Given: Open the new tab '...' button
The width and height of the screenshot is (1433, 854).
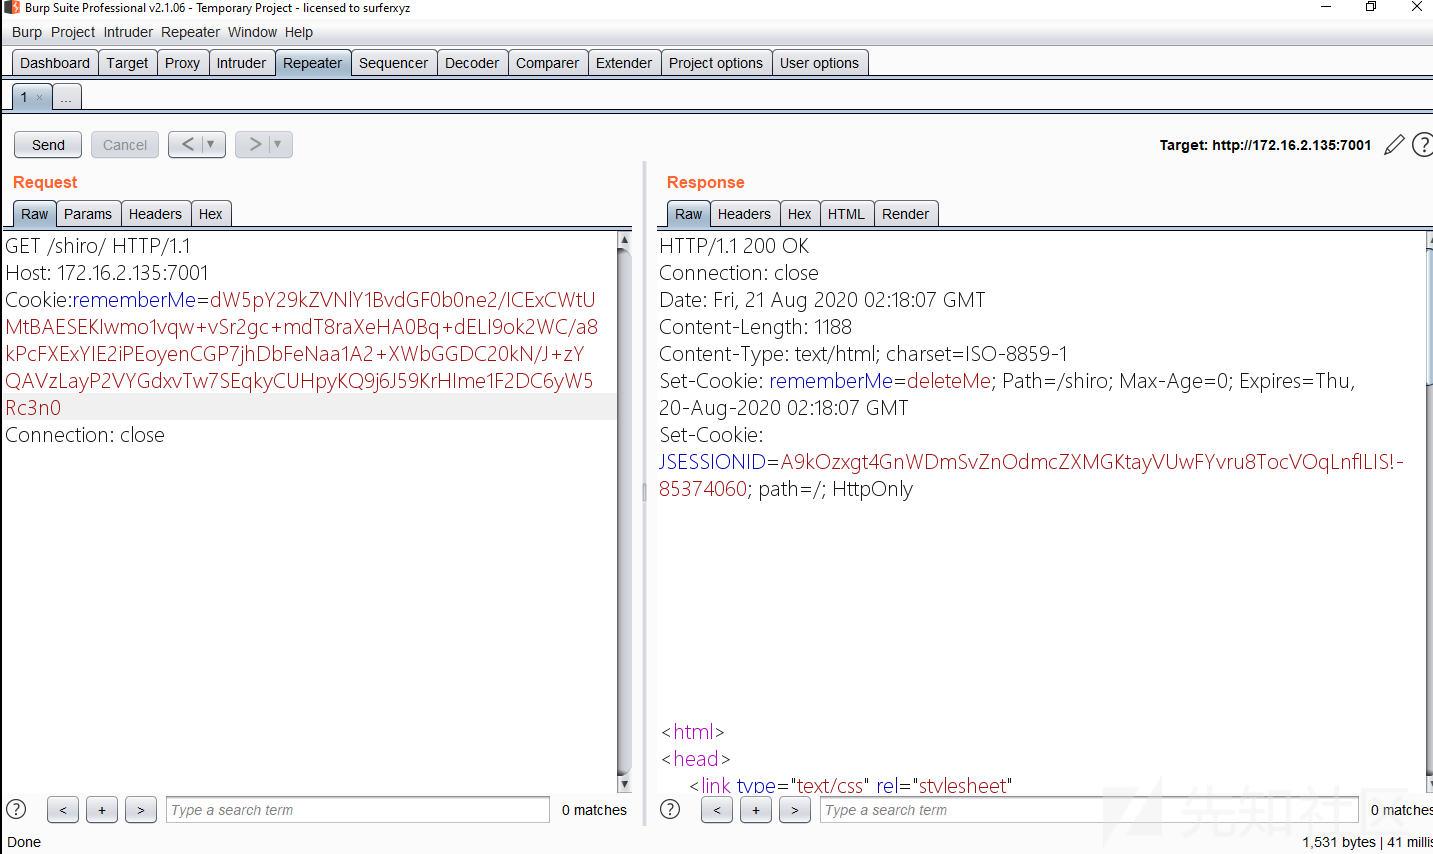Looking at the screenshot, I should [66, 97].
